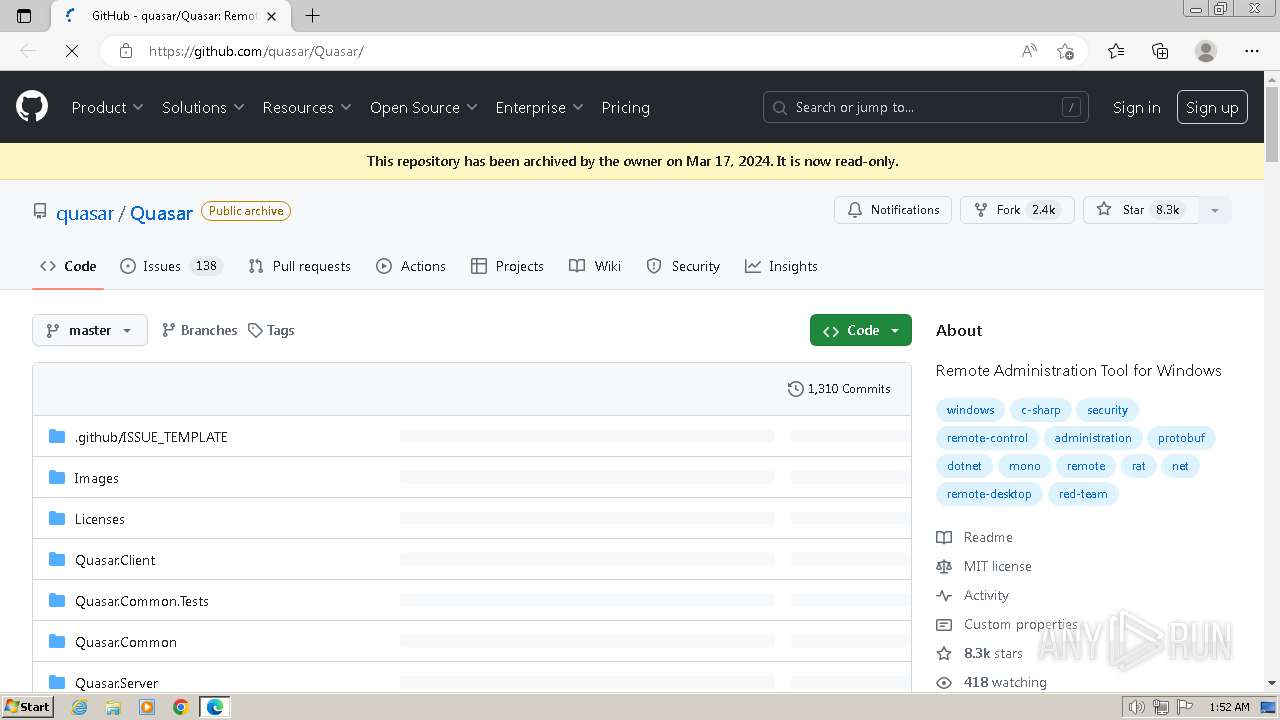1280x720 pixels.
Task: Expand the Star lists dropdown arrow
Action: [x=1215, y=210]
